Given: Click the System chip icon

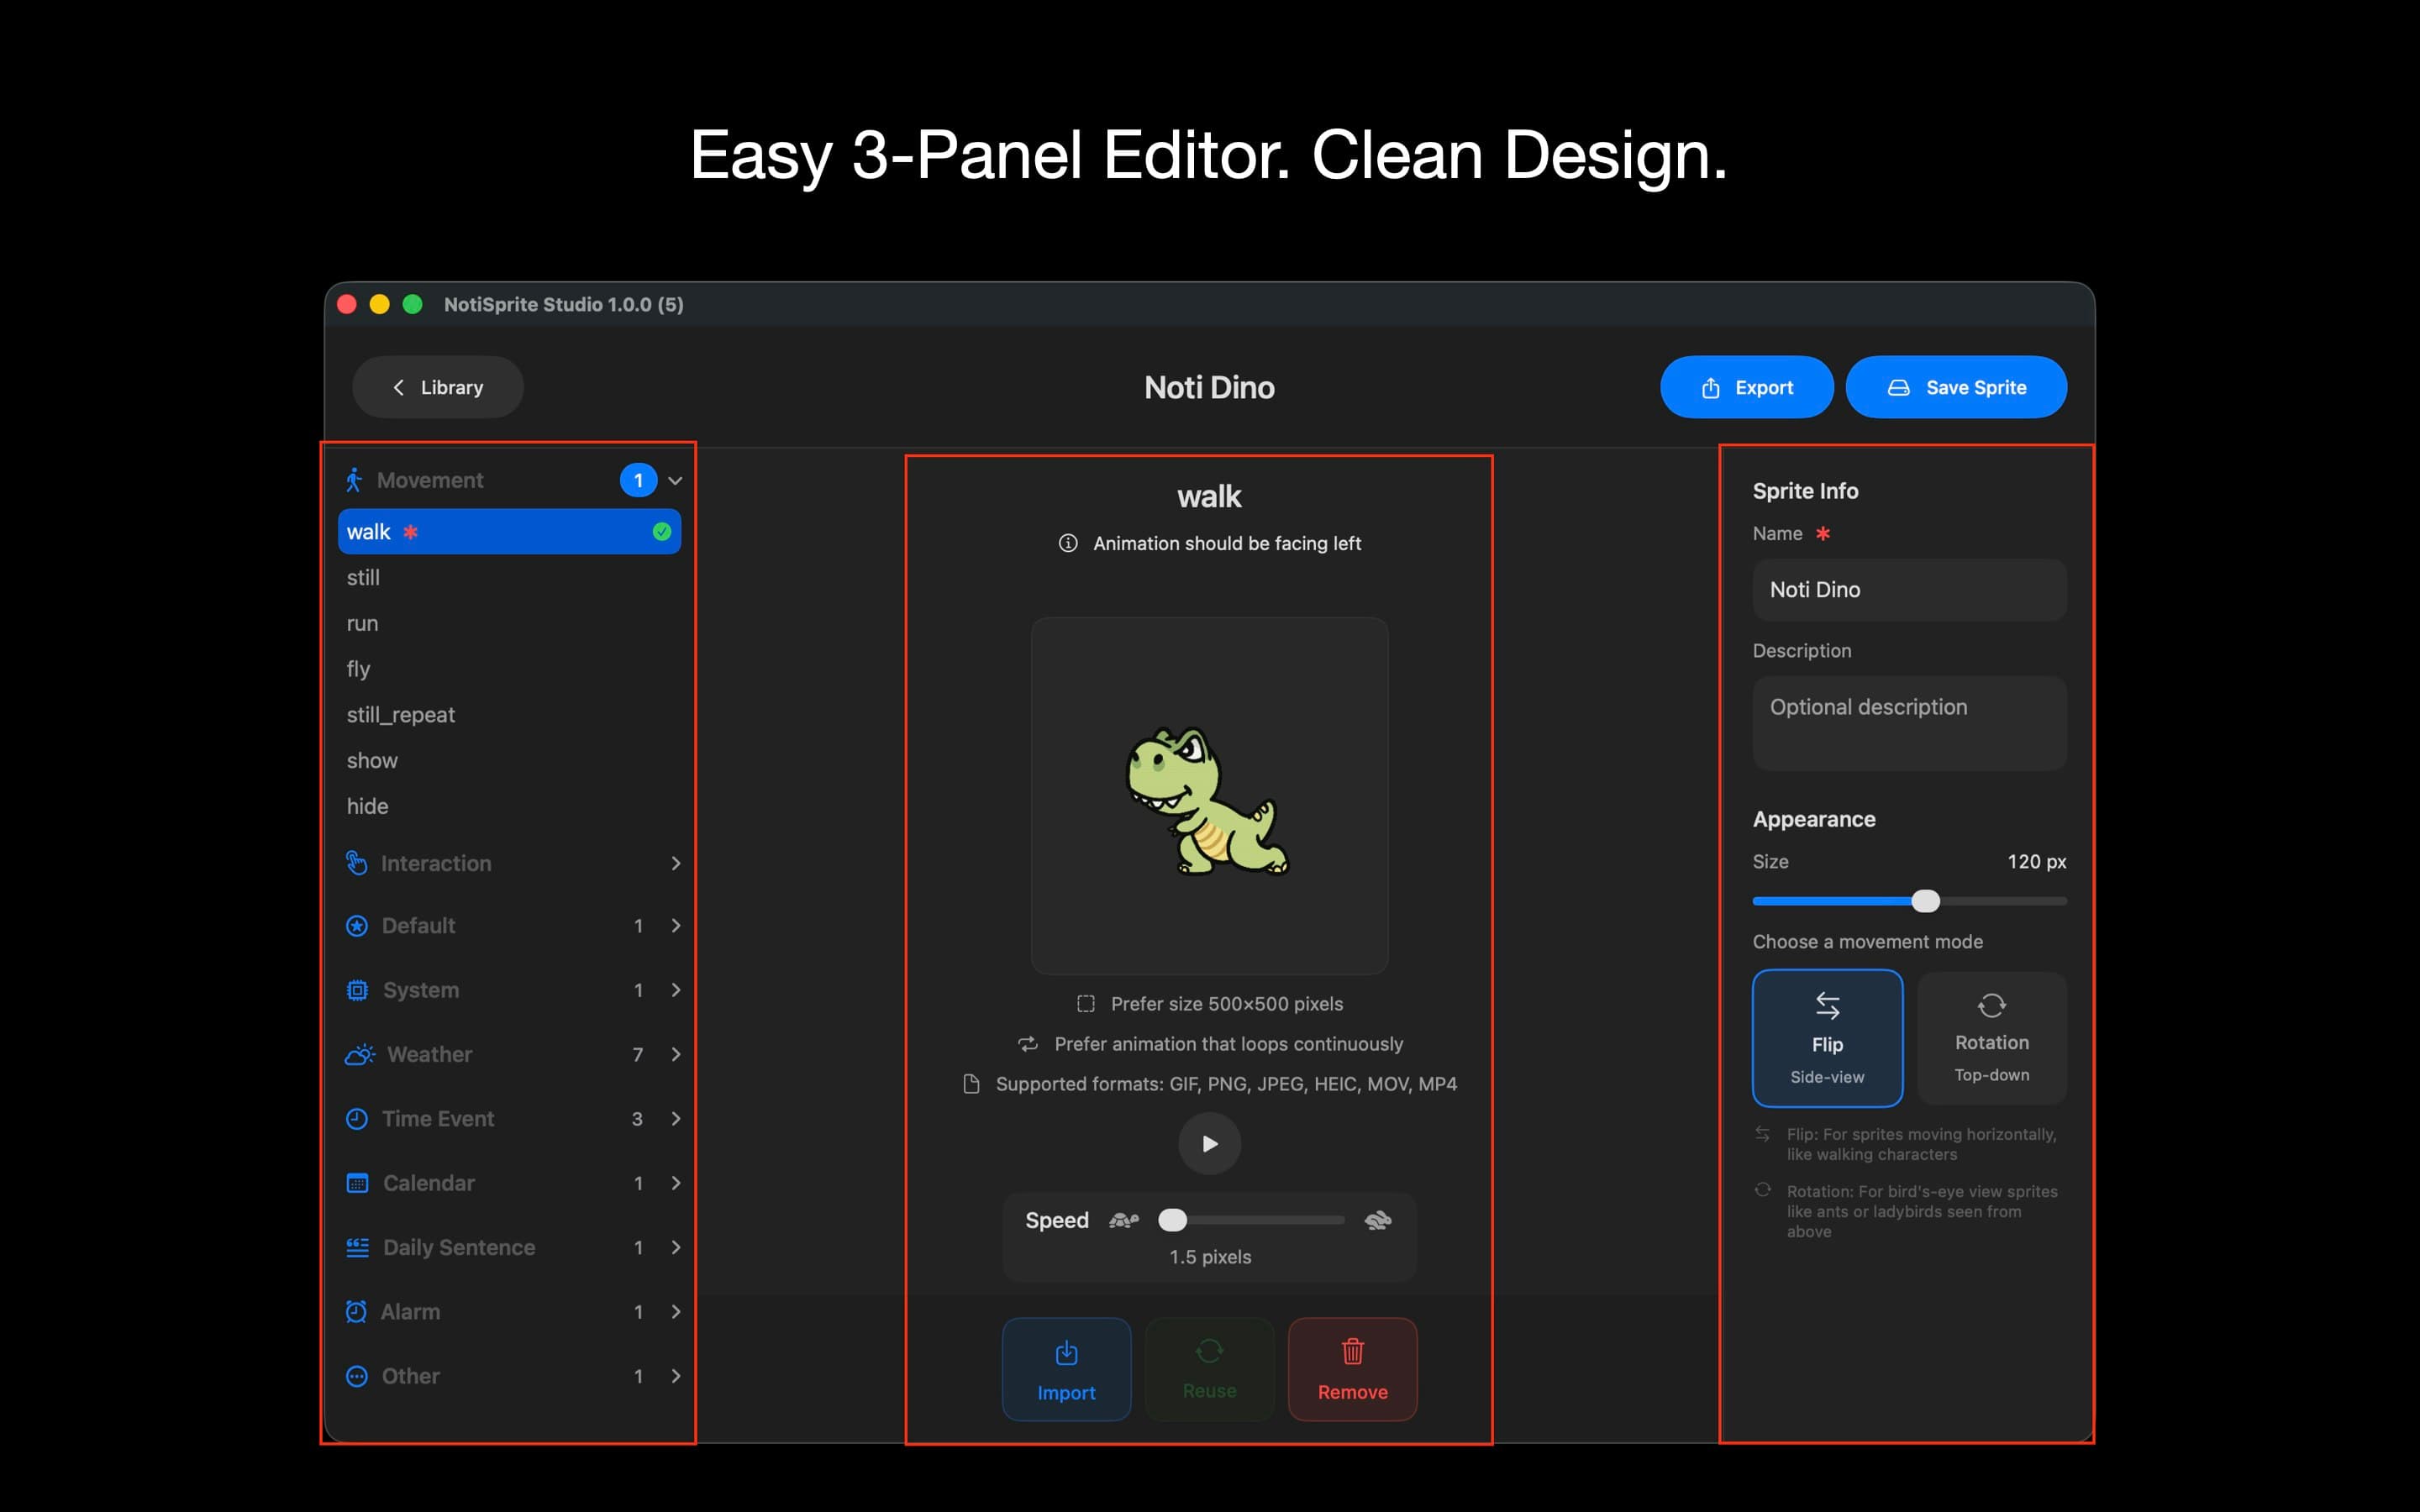Looking at the screenshot, I should [358, 990].
